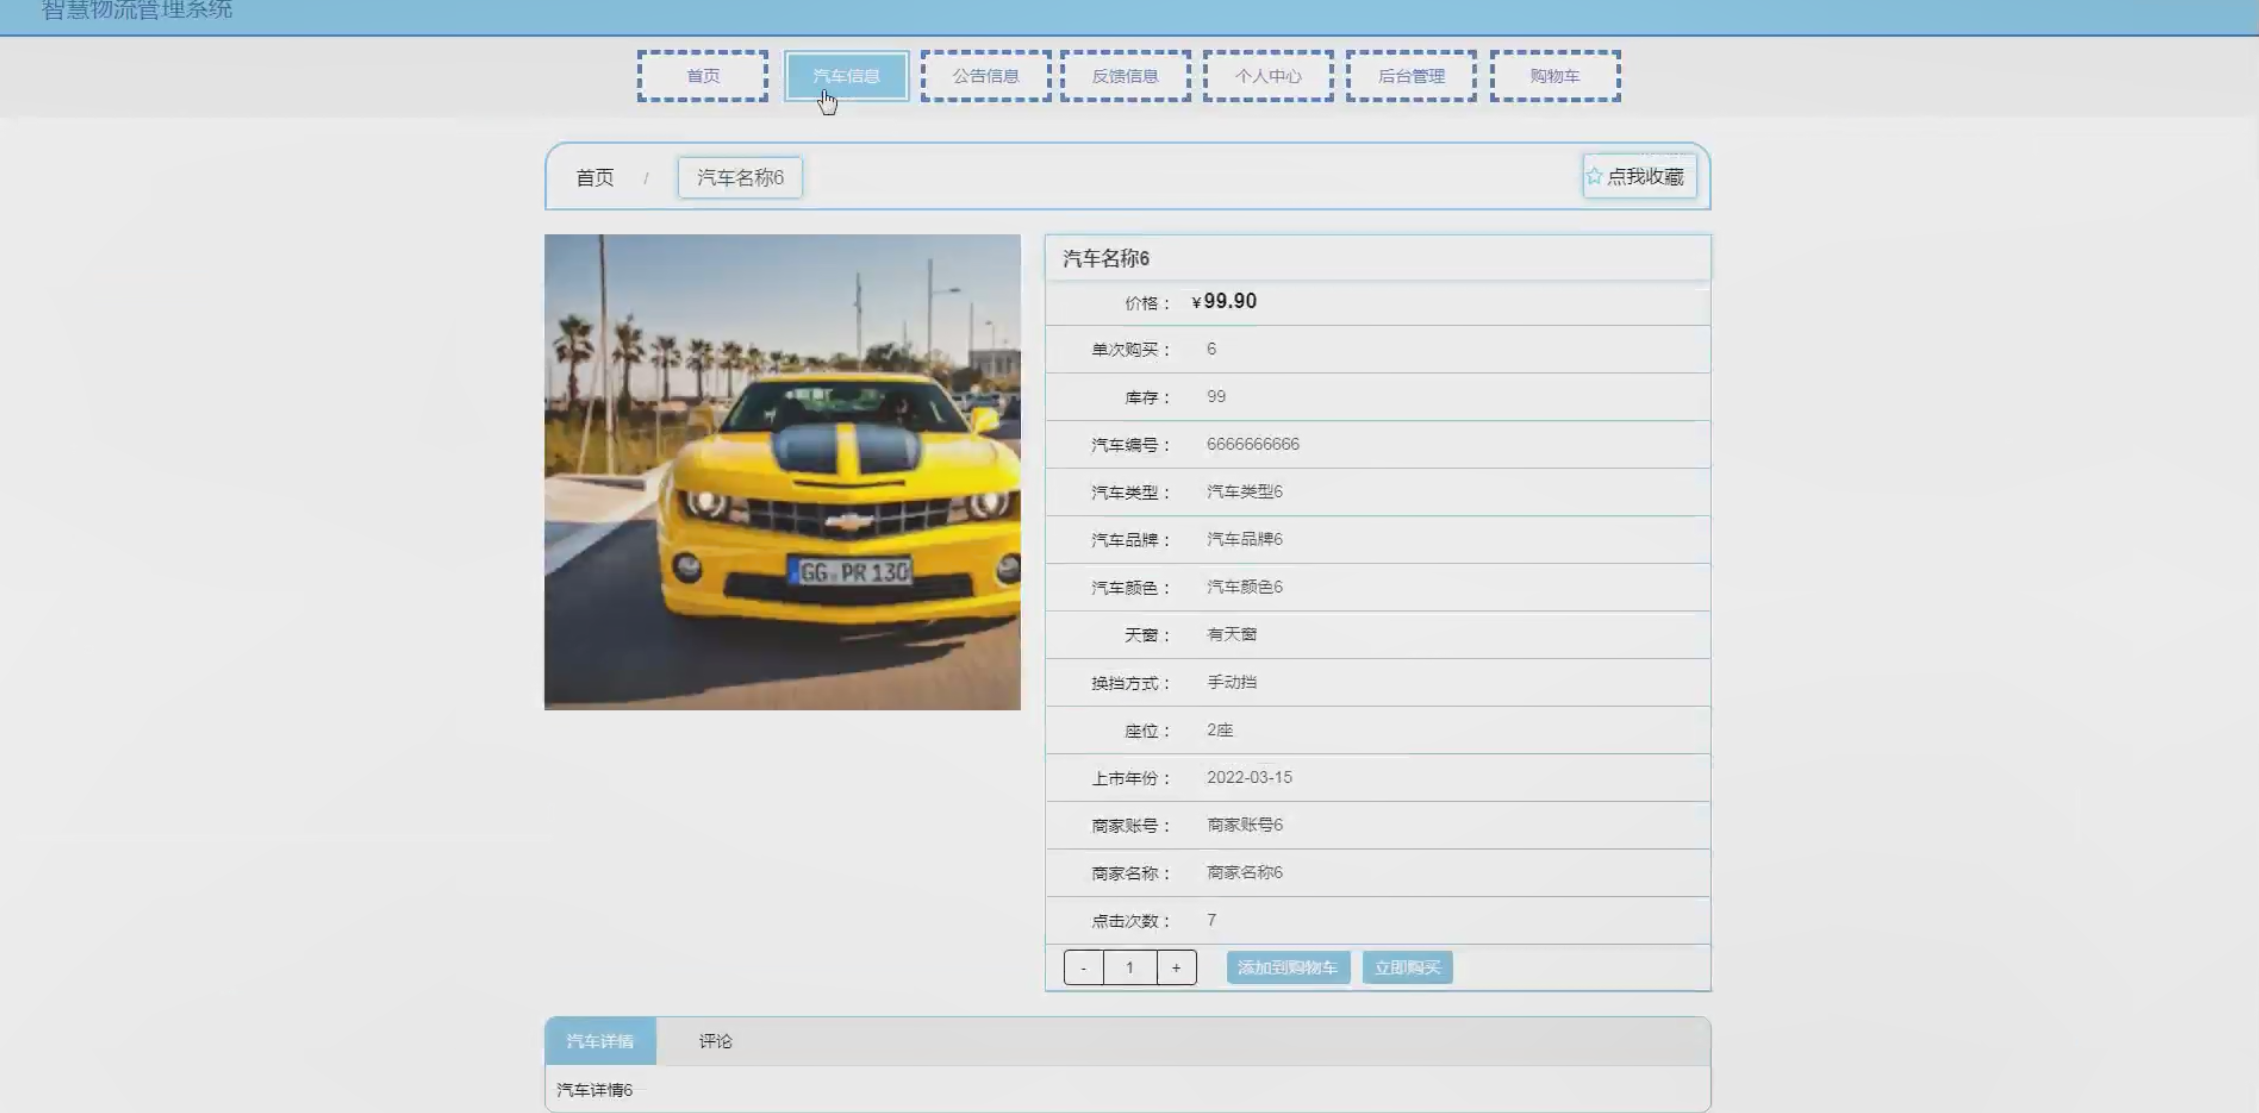The height and width of the screenshot is (1113, 2259).
Task: Select the 汽车信息 navigation item
Action: tap(846, 76)
